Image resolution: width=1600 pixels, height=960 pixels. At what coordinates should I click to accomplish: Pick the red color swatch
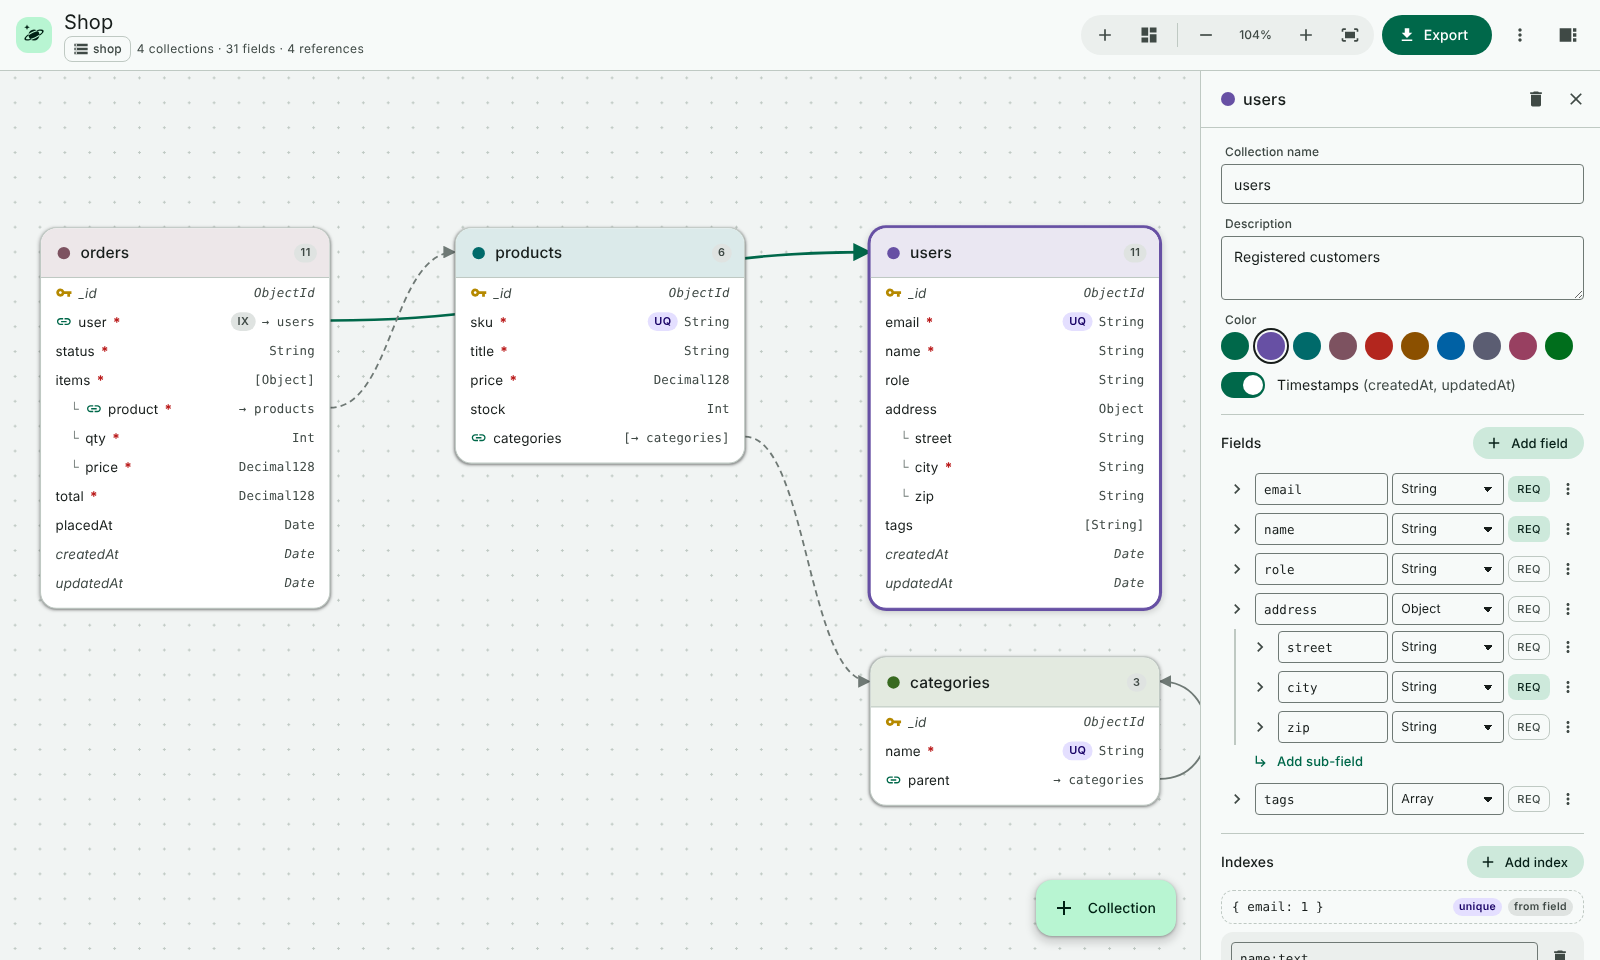(1379, 346)
